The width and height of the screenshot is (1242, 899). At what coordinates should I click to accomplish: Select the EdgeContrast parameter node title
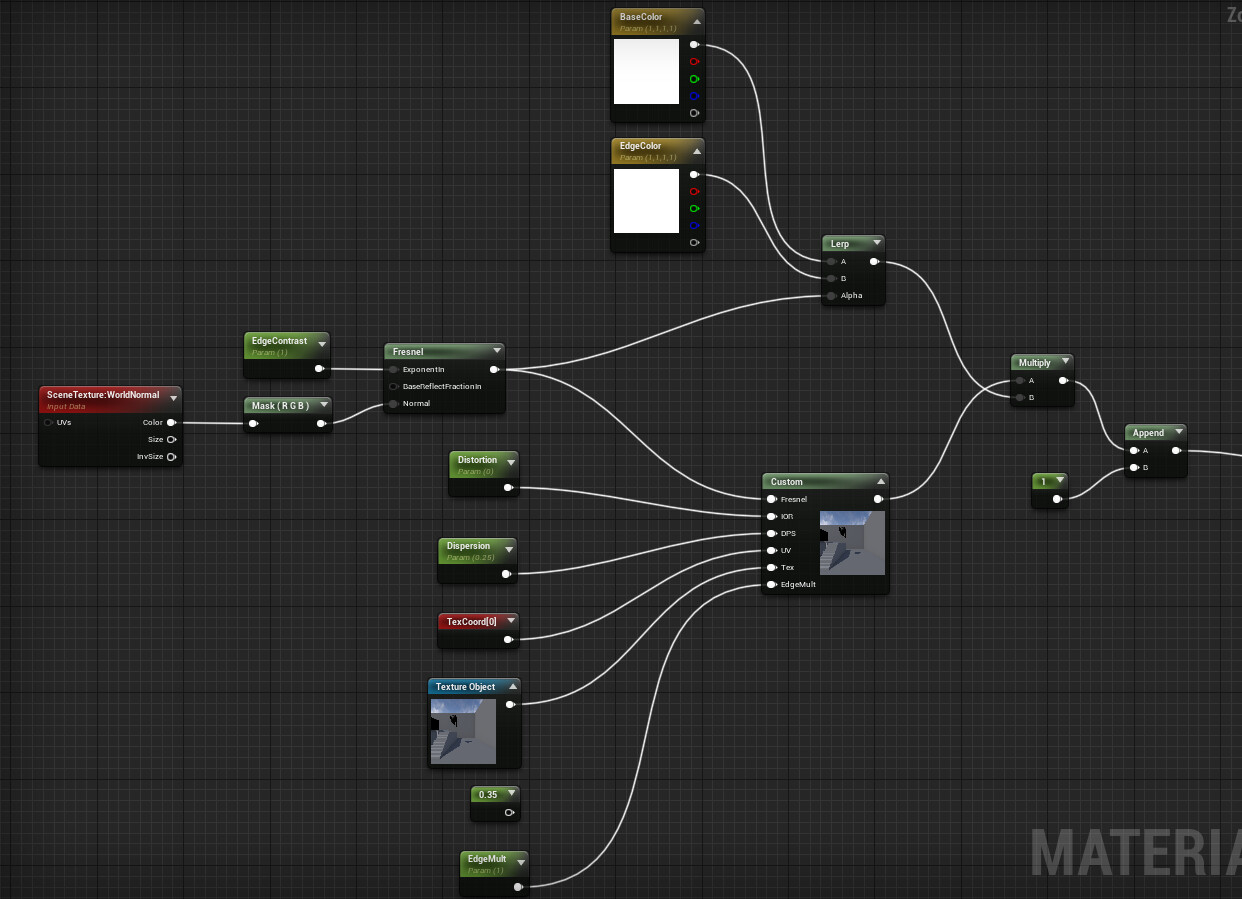pos(279,341)
